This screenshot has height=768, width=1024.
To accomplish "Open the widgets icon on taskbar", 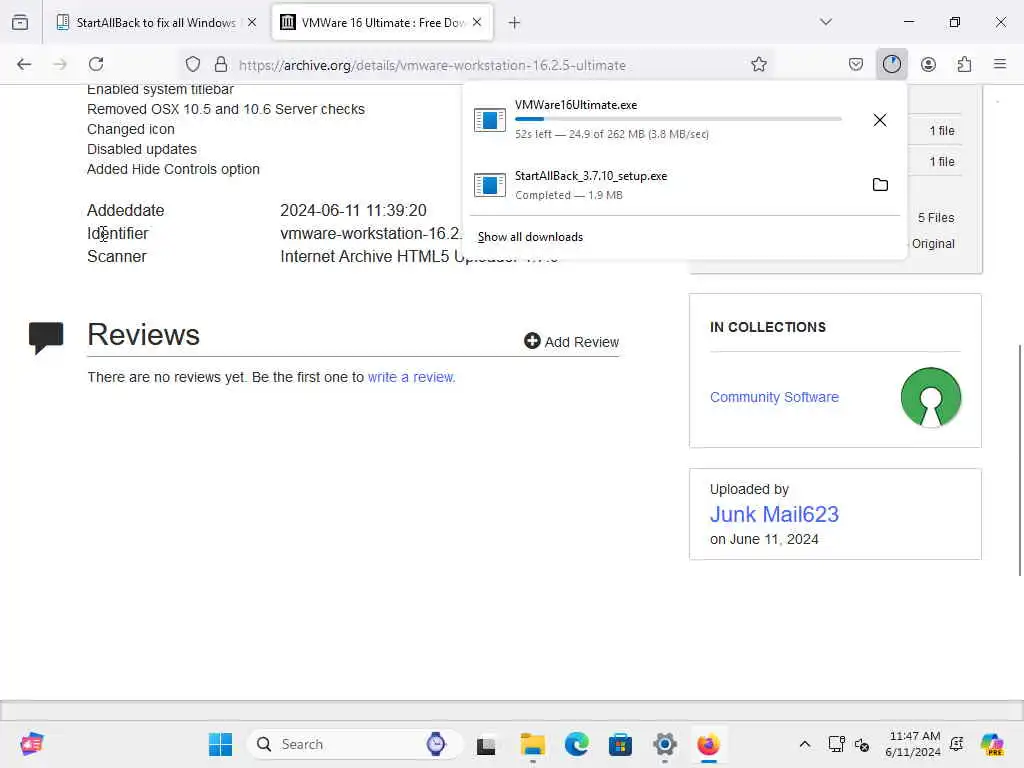I will coord(31,744).
